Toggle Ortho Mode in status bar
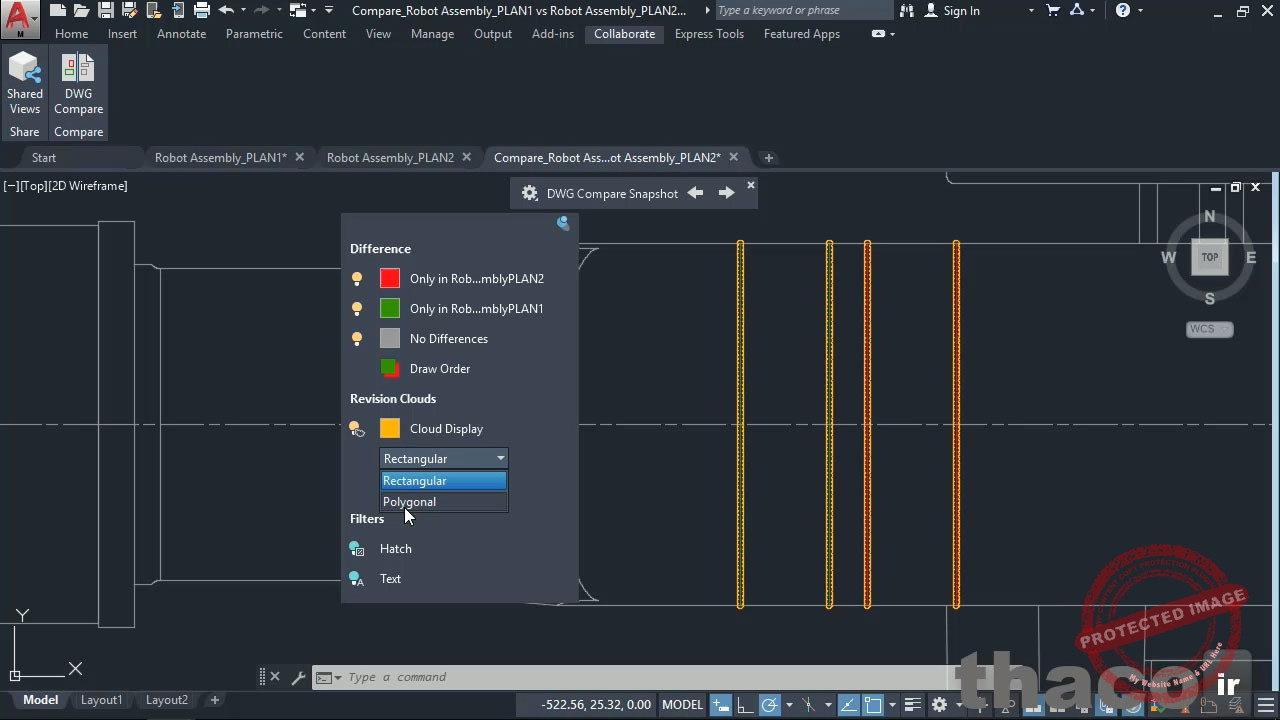Viewport: 1280px width, 720px height. click(x=745, y=705)
